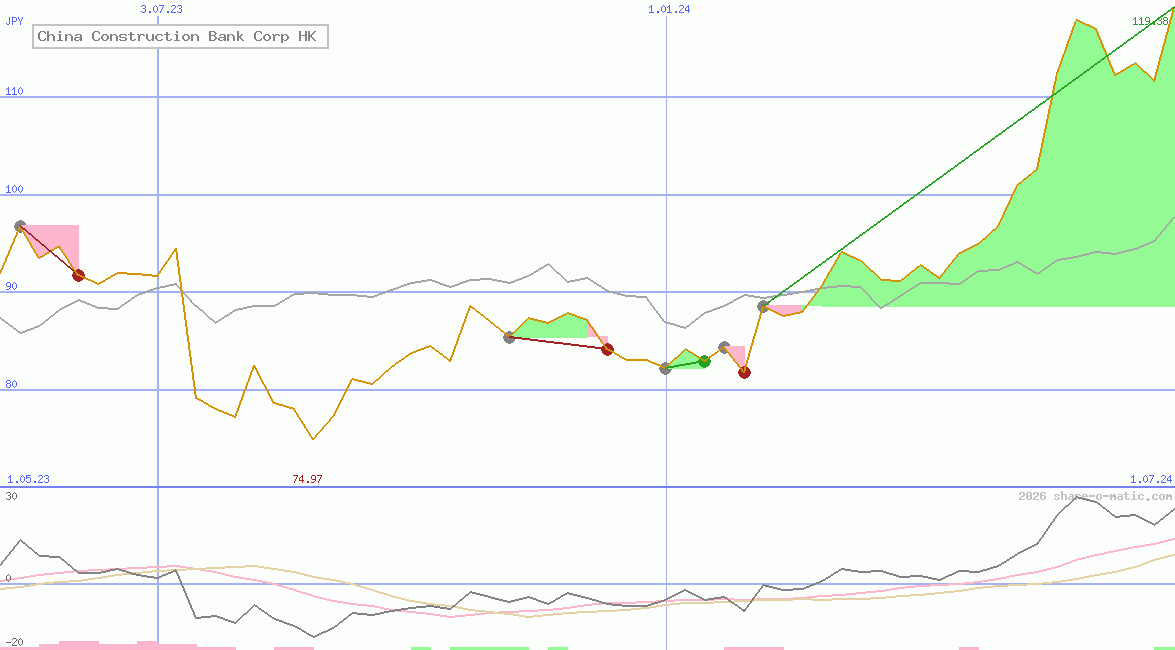Select the red marker before the long green rally
Image resolution: width=1175 pixels, height=650 pixels.
point(744,372)
